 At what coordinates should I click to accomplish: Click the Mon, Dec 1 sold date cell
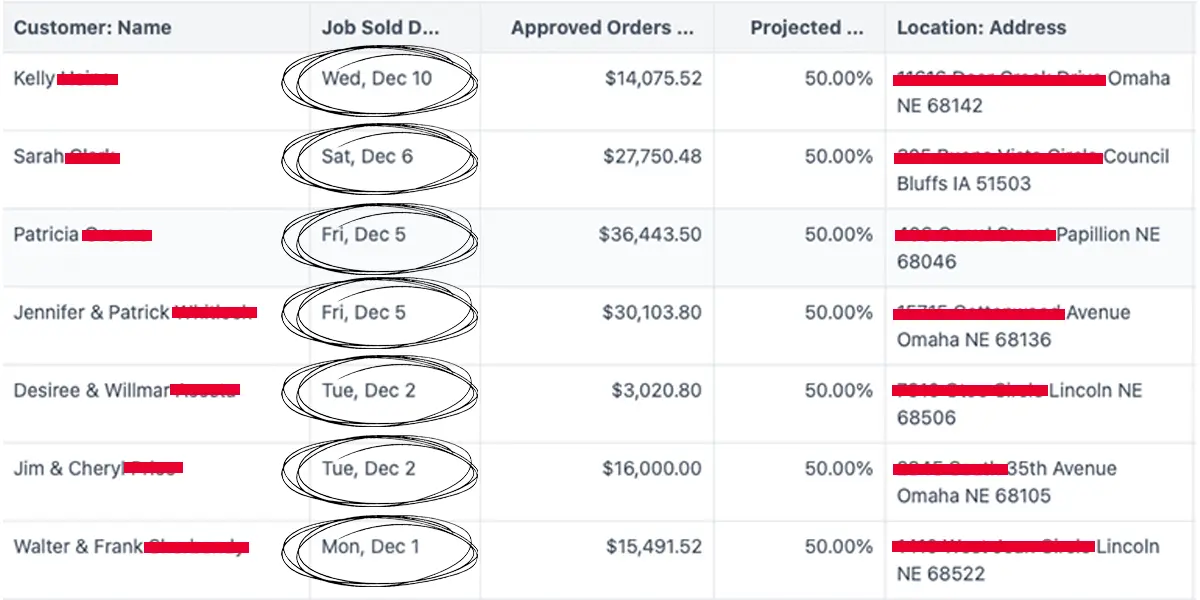coord(371,547)
